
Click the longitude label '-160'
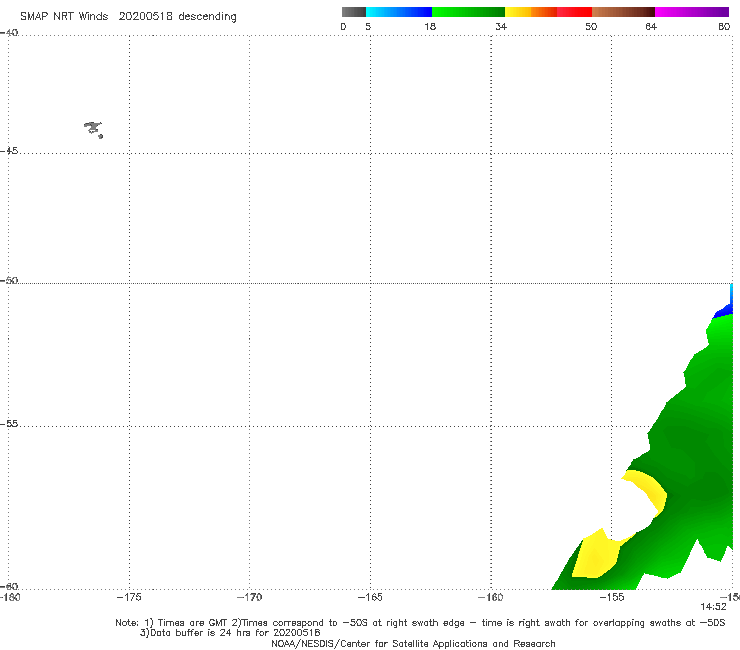coord(490,597)
